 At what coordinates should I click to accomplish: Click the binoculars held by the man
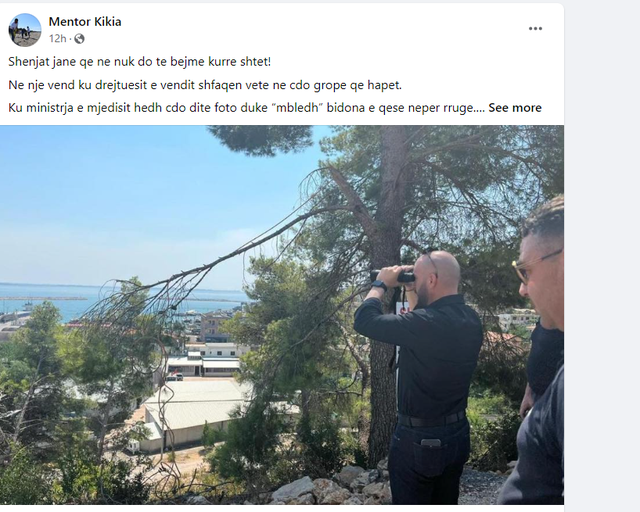394,276
